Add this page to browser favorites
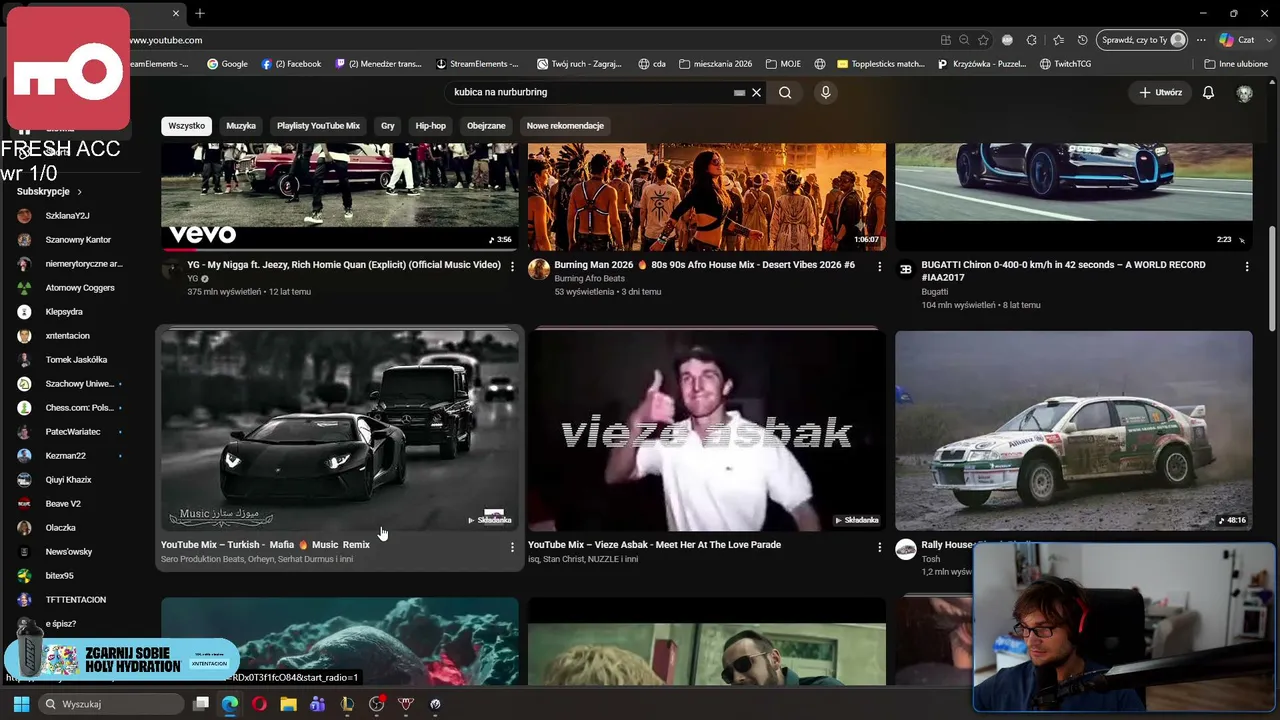1280x720 pixels. (x=984, y=40)
